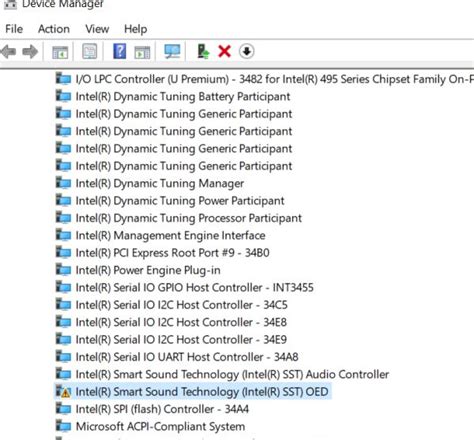Click icon next to I/O LPC Controller
The height and width of the screenshot is (440, 474).
(x=63, y=79)
